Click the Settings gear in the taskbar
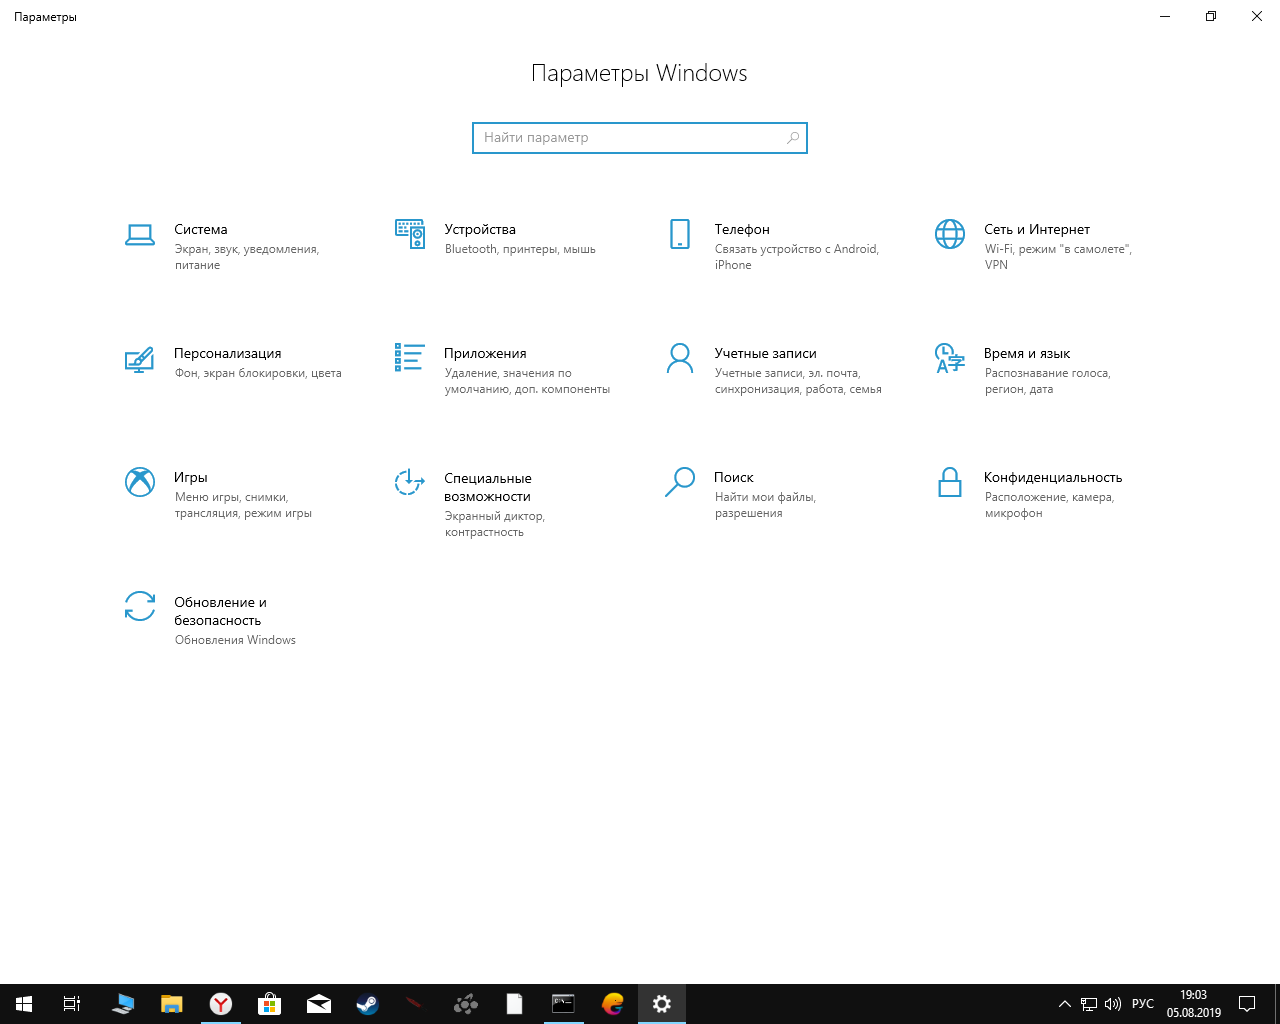The image size is (1280, 1024). click(662, 1004)
